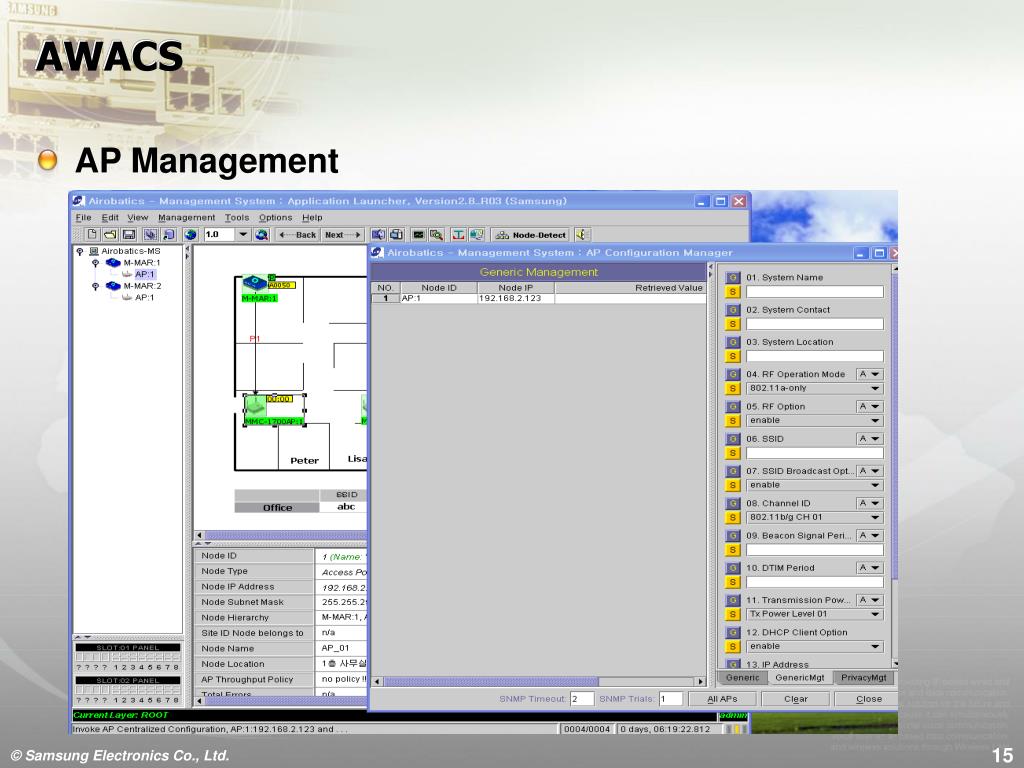Click the All APs button
The image size is (1024, 768).
tap(722, 699)
